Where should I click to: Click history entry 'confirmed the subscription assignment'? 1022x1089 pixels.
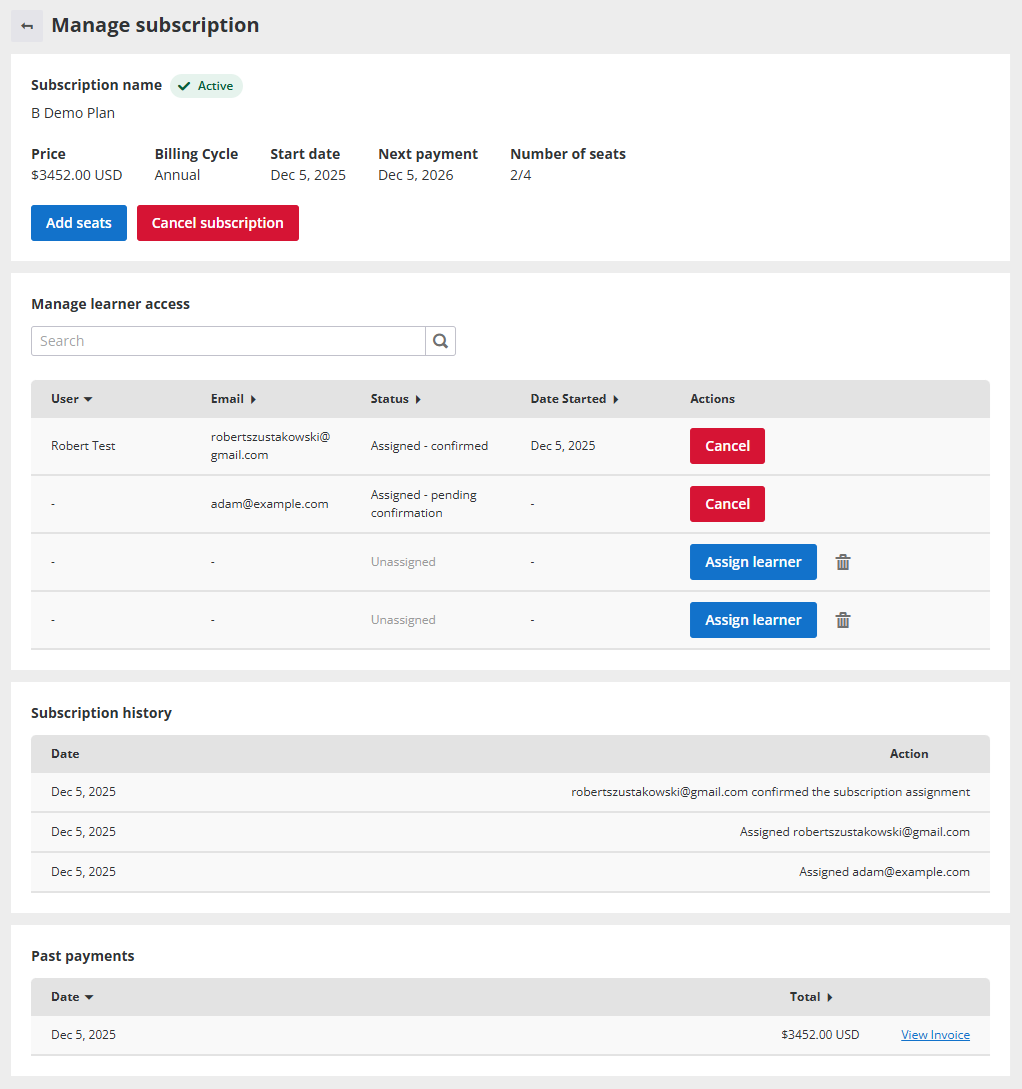click(771, 792)
